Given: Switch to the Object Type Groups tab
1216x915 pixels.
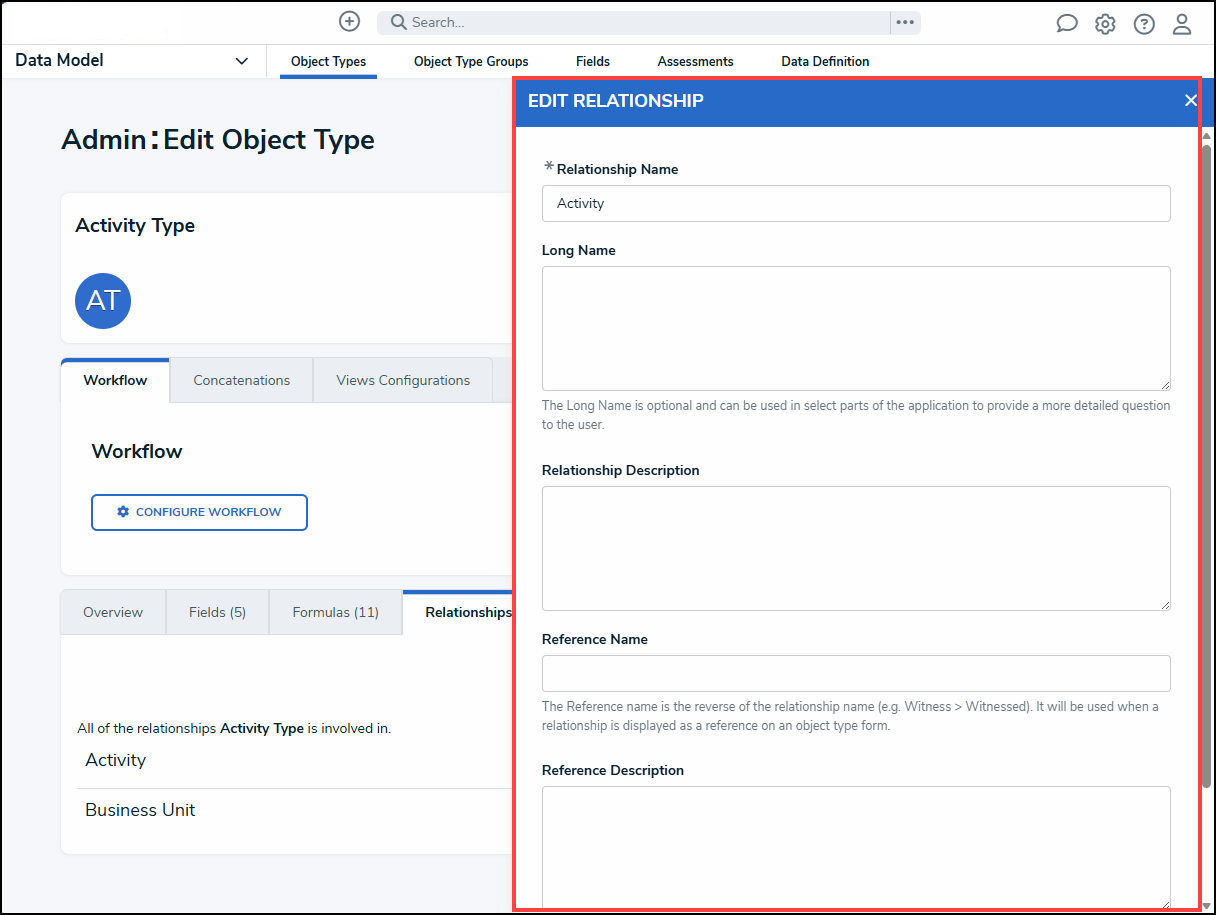Looking at the screenshot, I should (471, 61).
